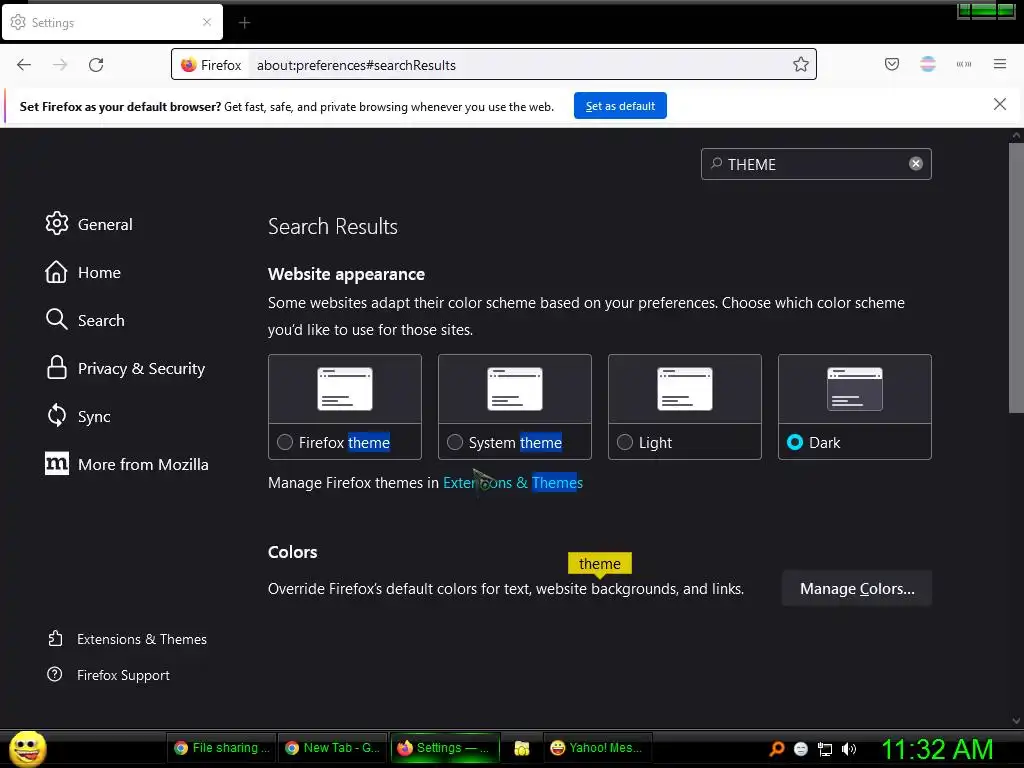
Task: Click the General gear icon
Action: pyautogui.click(x=57, y=223)
